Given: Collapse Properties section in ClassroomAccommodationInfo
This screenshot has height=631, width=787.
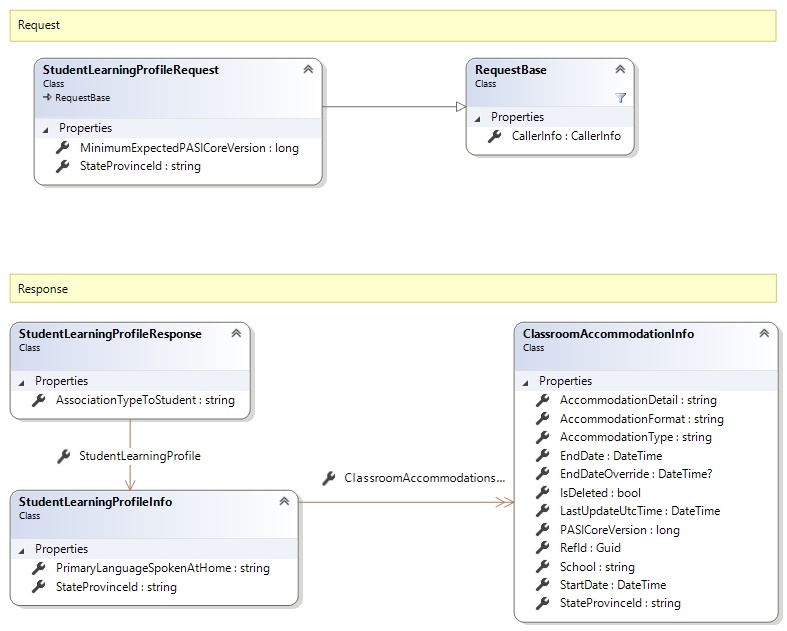Looking at the screenshot, I should [525, 382].
